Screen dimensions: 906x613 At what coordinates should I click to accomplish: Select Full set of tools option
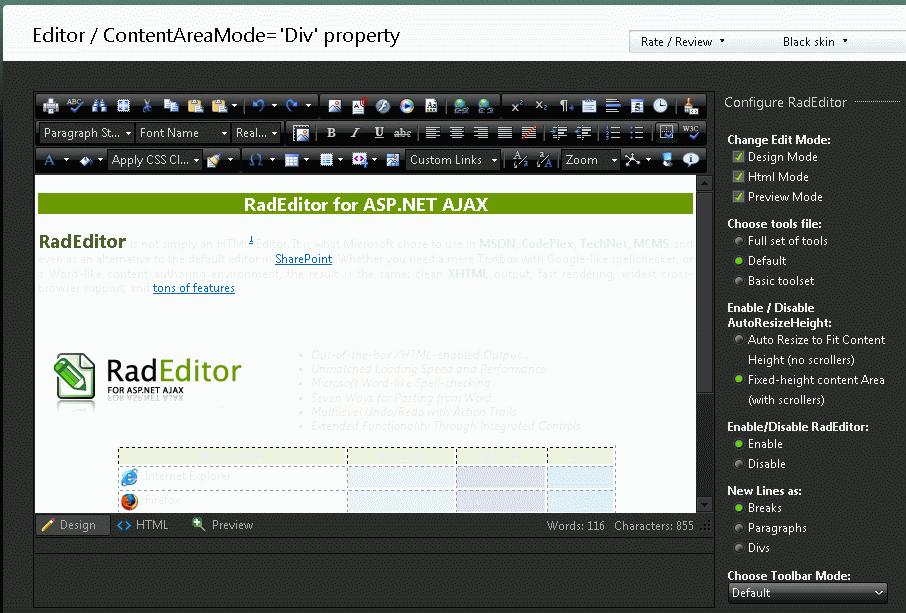[x=738, y=241]
